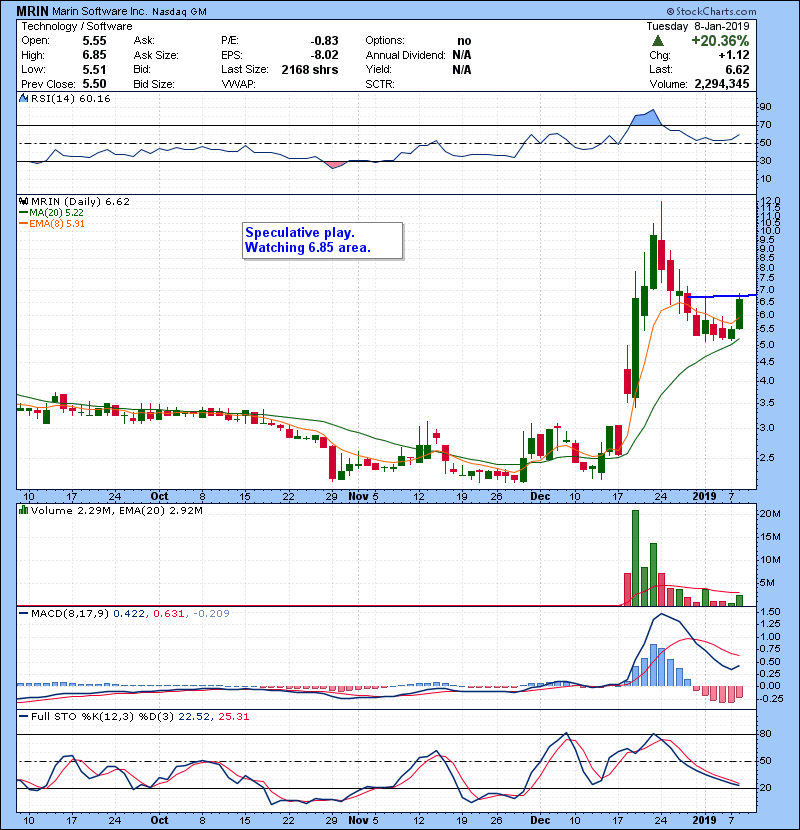Click the RSI indicator icon beside RSI(14)
The image size is (800, 830).
(23, 98)
